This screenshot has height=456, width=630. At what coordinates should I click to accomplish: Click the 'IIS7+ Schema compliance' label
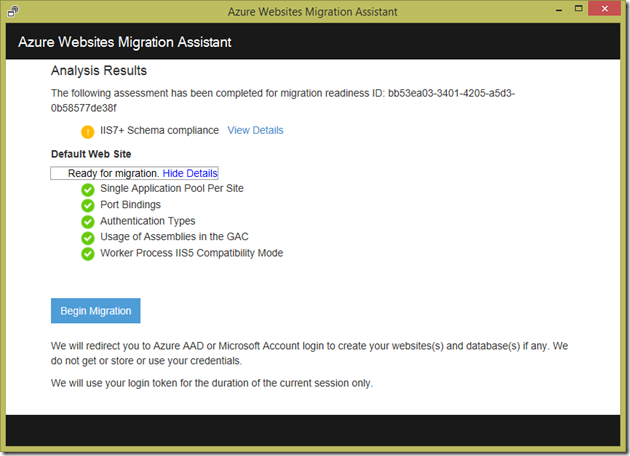pos(160,130)
